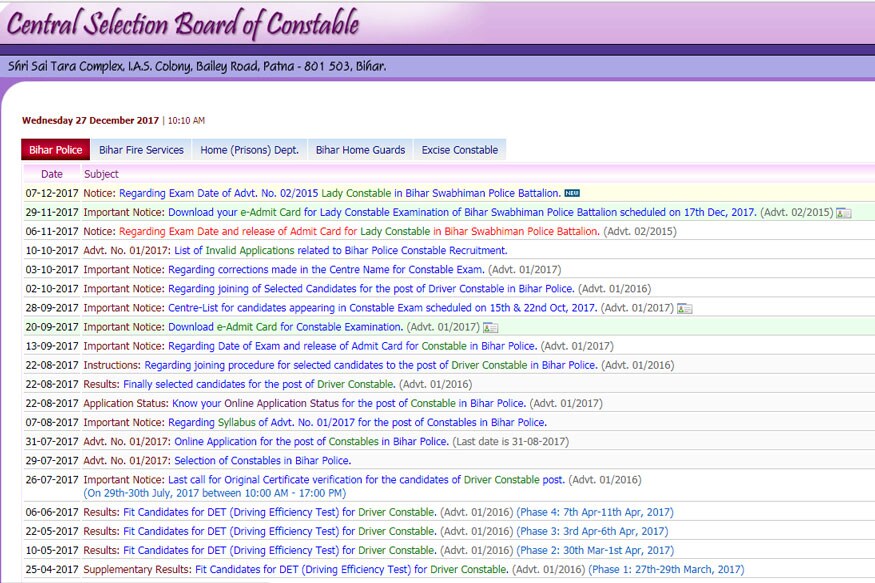Click the Central Selection Board of Constable header title

[183, 25]
